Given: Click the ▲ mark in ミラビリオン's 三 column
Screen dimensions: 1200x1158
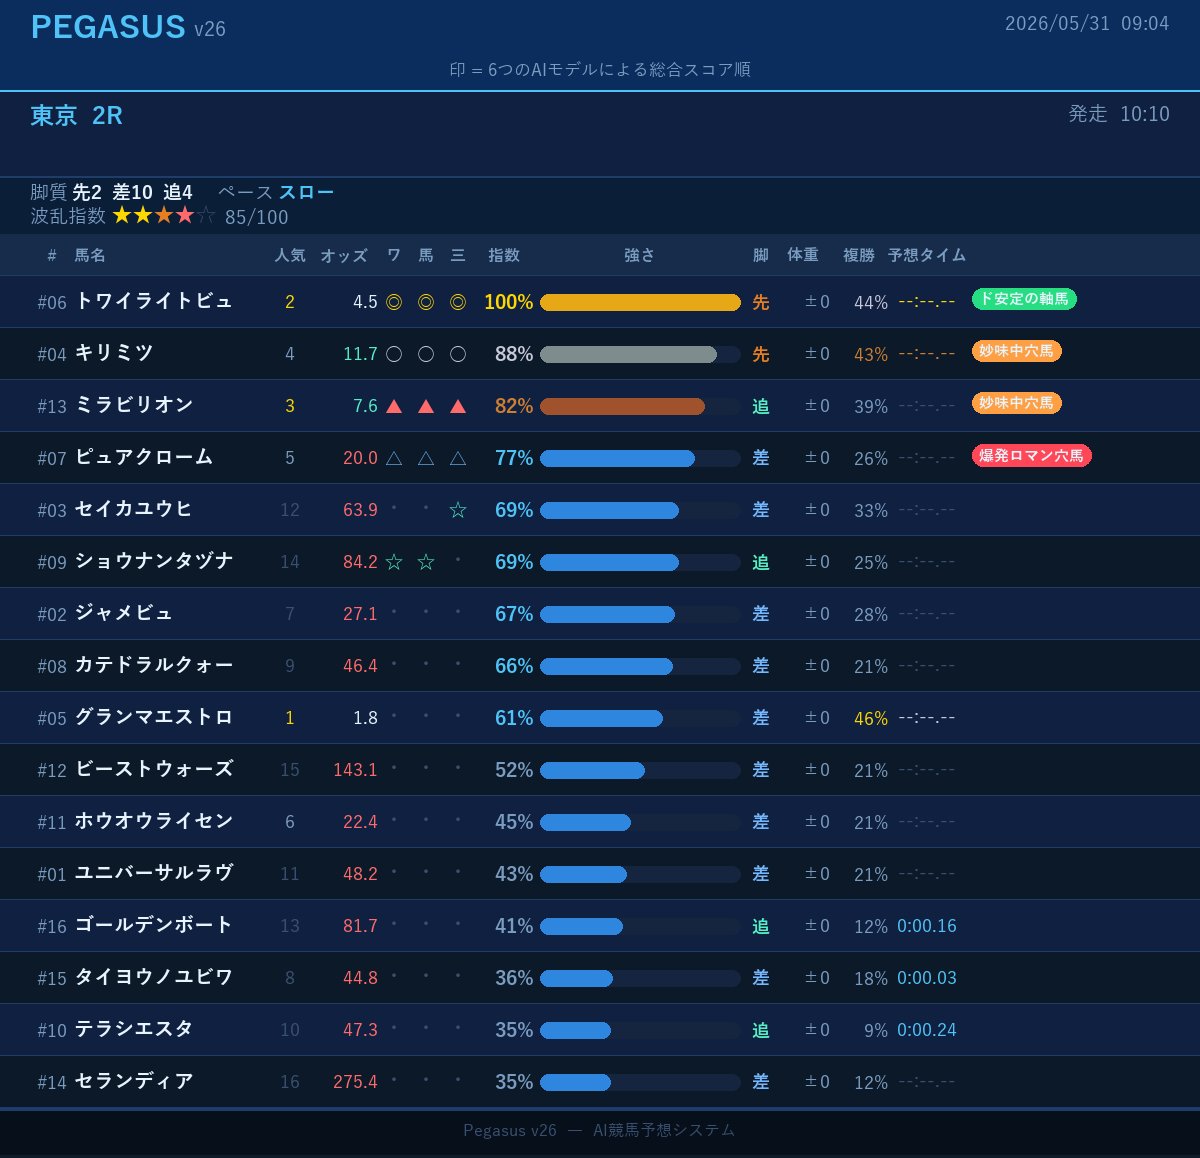Looking at the screenshot, I should coord(458,406).
